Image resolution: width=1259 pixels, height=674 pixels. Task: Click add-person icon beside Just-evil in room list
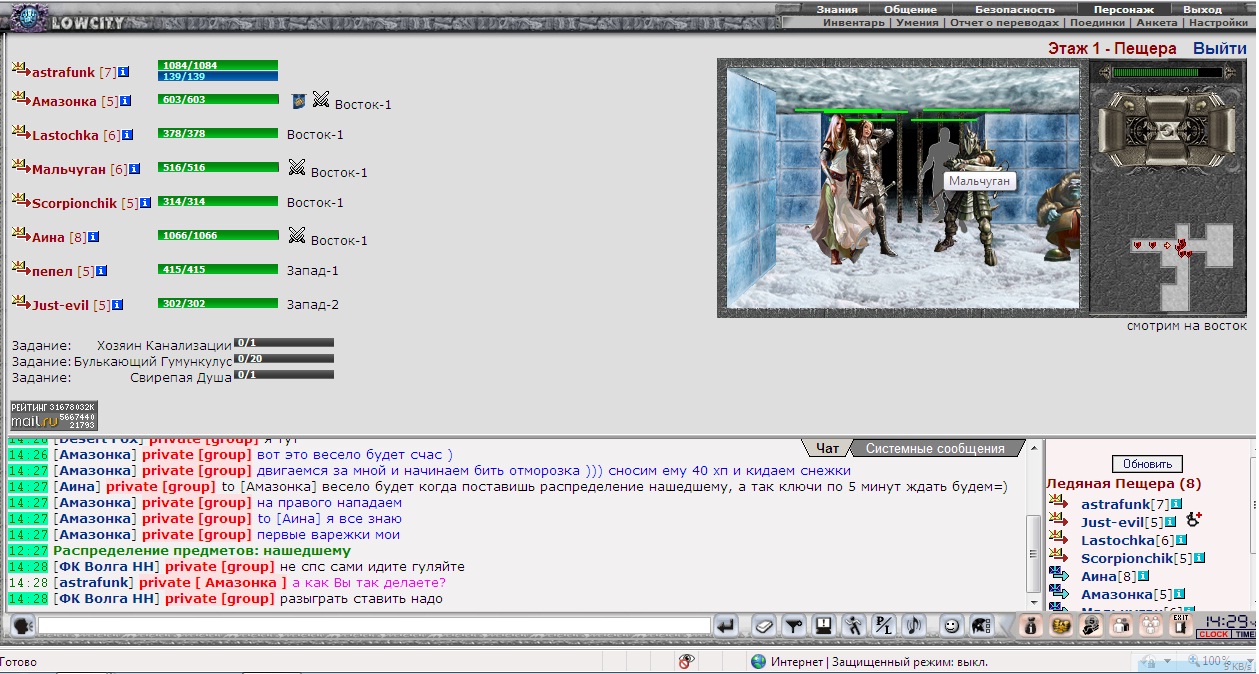1193,520
